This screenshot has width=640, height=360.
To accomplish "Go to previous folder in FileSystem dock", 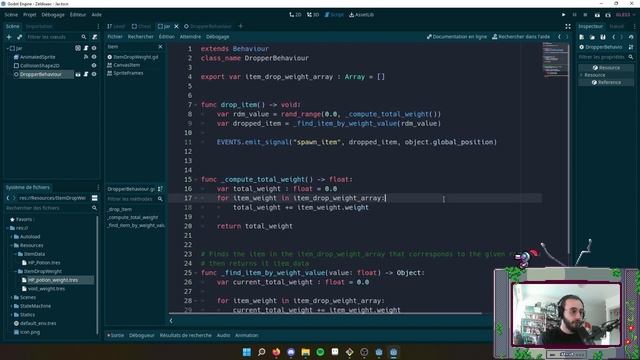I will pyautogui.click(x=8, y=198).
